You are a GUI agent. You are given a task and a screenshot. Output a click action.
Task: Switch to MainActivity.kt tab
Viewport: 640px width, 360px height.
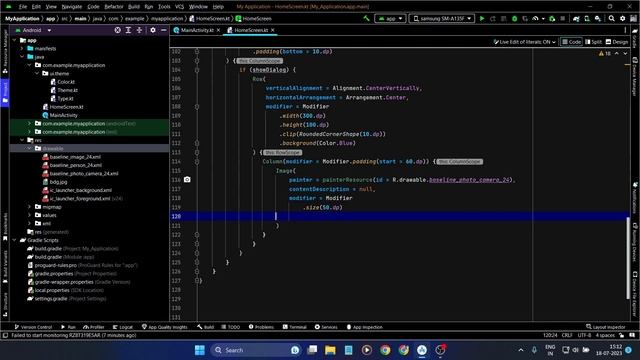coord(197,30)
